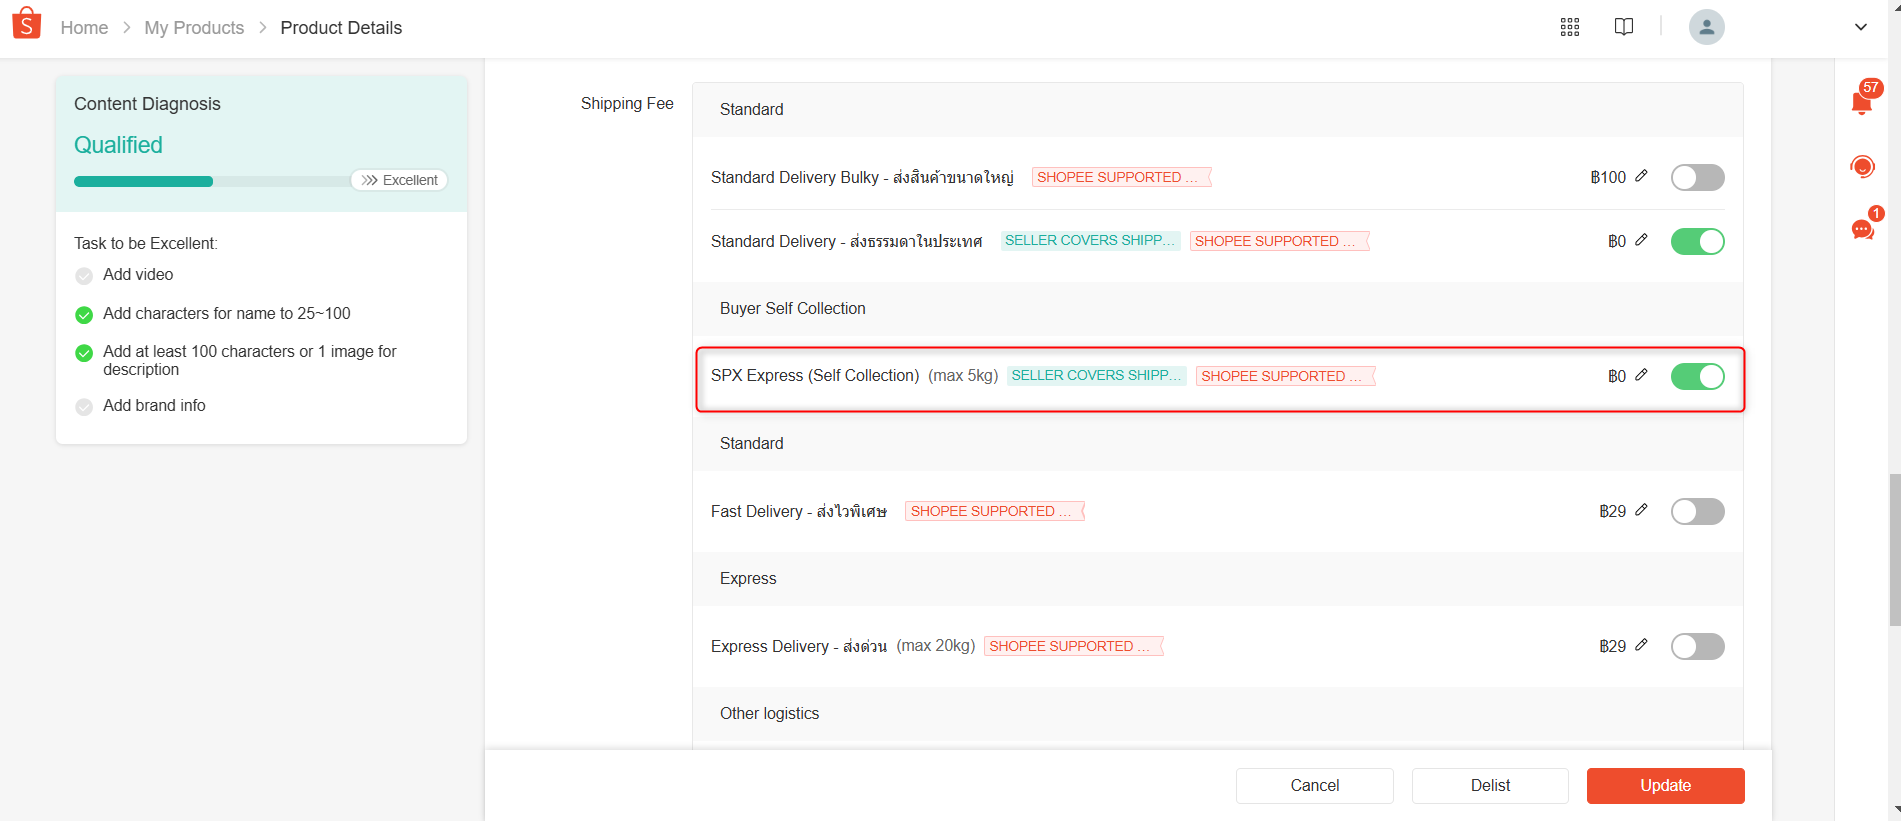
Task: Edit Express Delivery ฿29 fee pencil
Action: pyautogui.click(x=1641, y=645)
